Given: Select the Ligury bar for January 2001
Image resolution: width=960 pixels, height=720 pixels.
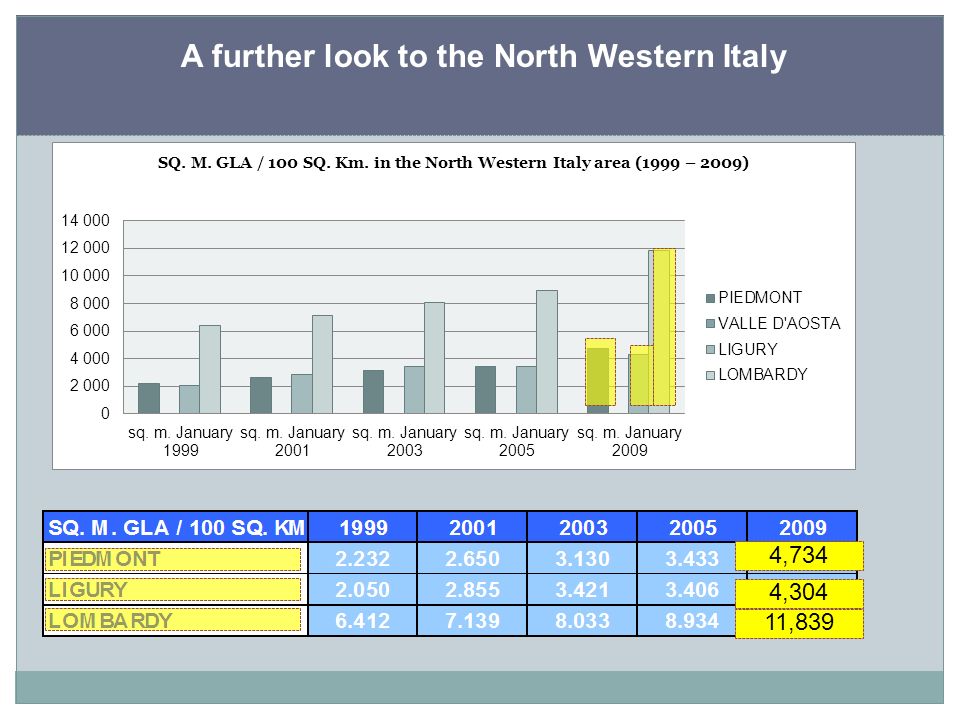Looking at the screenshot, I should (301, 394).
